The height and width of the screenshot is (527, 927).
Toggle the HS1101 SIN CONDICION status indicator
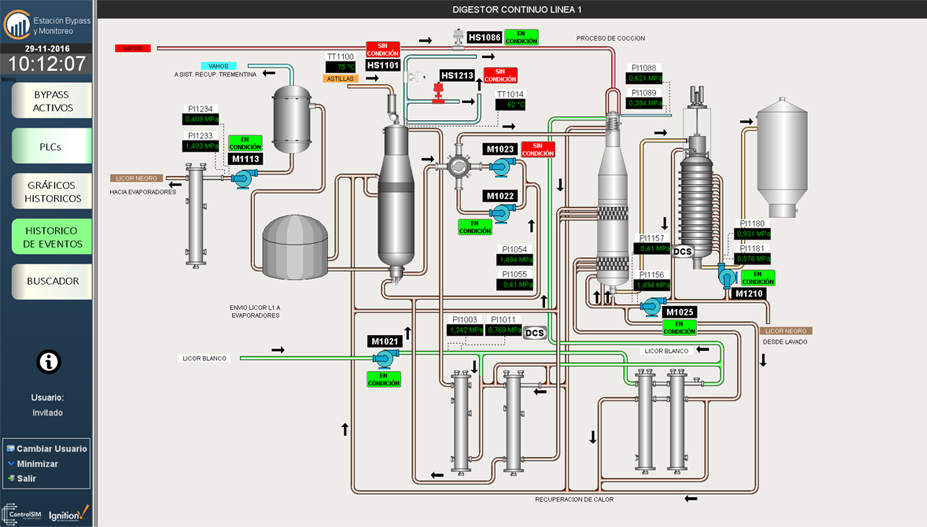(382, 48)
